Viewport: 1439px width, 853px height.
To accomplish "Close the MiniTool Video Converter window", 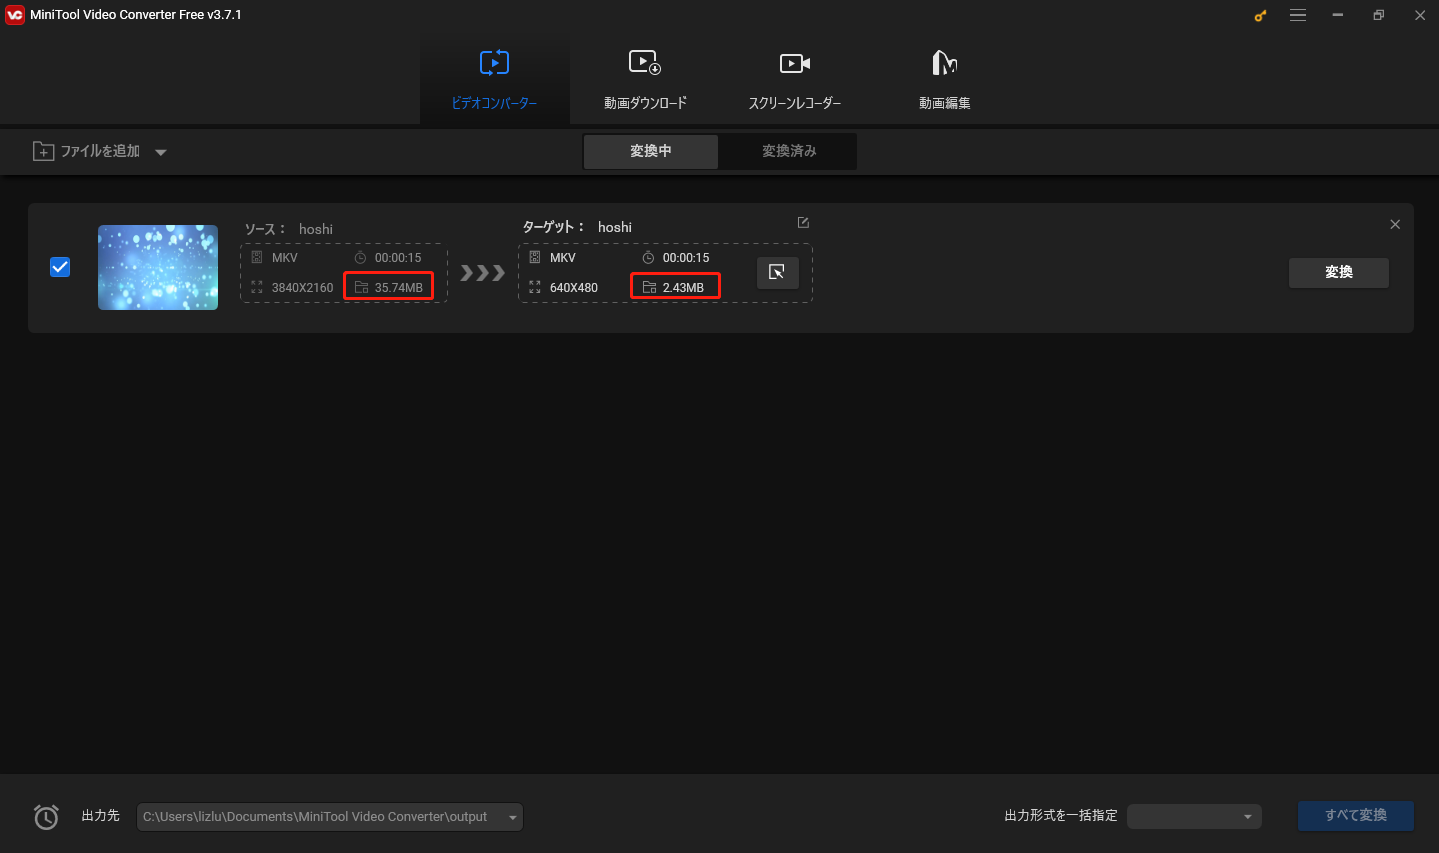I will pos(1420,15).
